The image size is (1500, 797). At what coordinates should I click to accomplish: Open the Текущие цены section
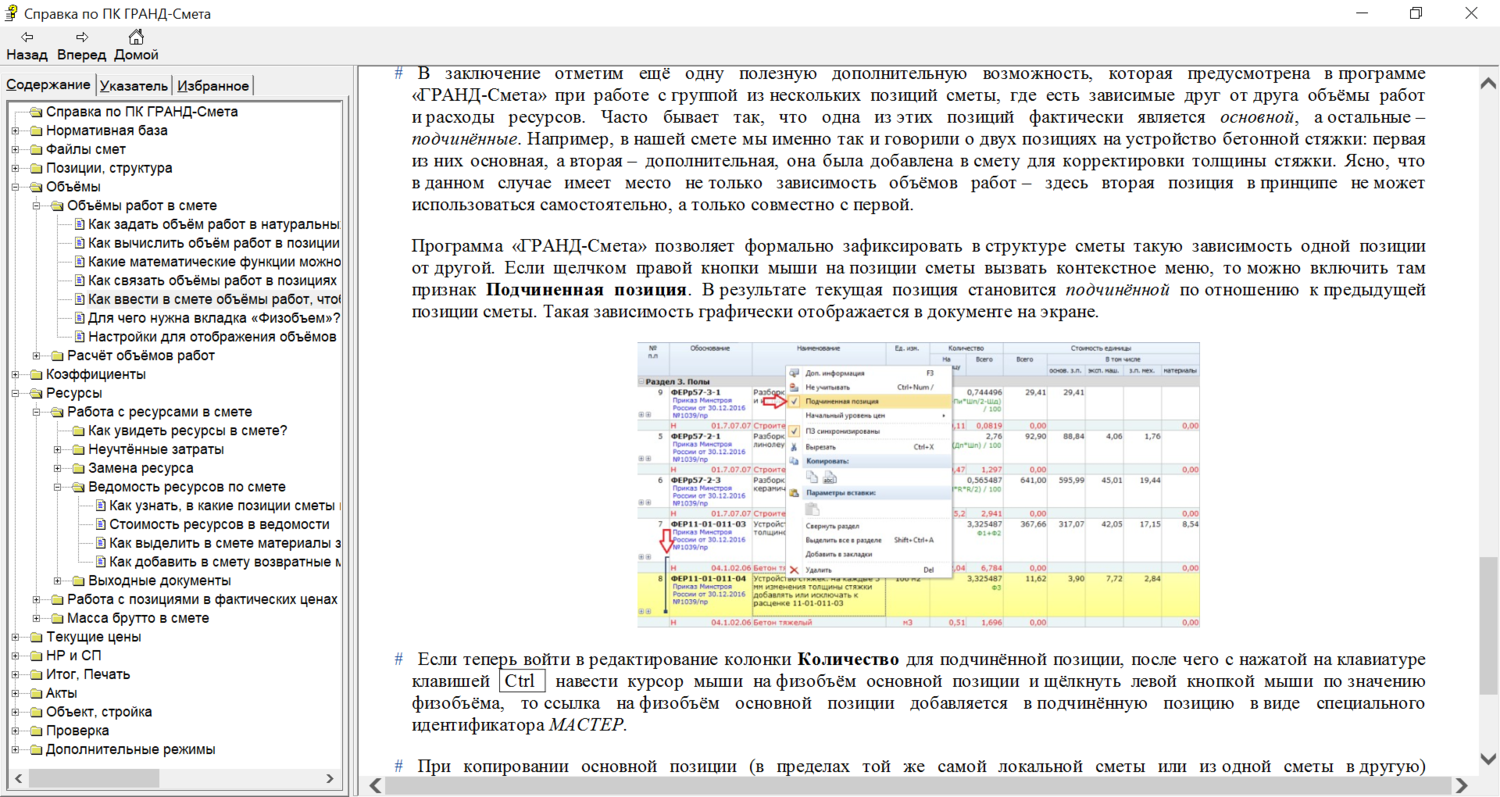pyautogui.click(x=93, y=637)
